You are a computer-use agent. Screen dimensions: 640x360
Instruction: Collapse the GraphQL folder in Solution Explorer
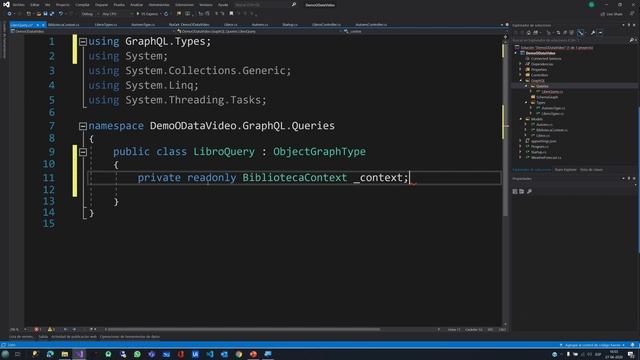click(520, 81)
